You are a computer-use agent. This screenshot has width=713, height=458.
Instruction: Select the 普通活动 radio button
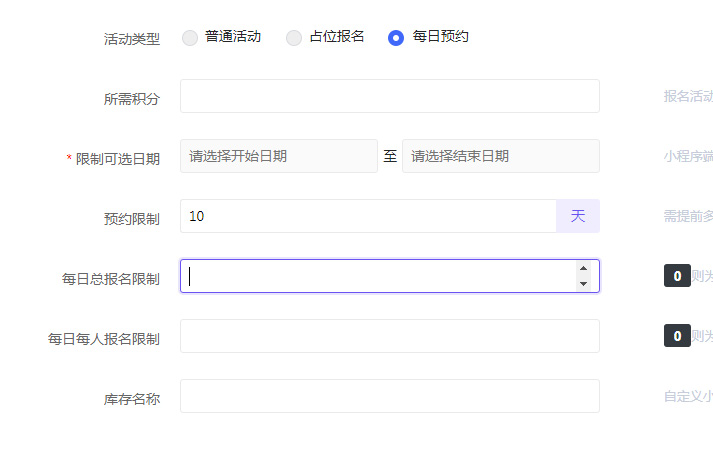190,38
